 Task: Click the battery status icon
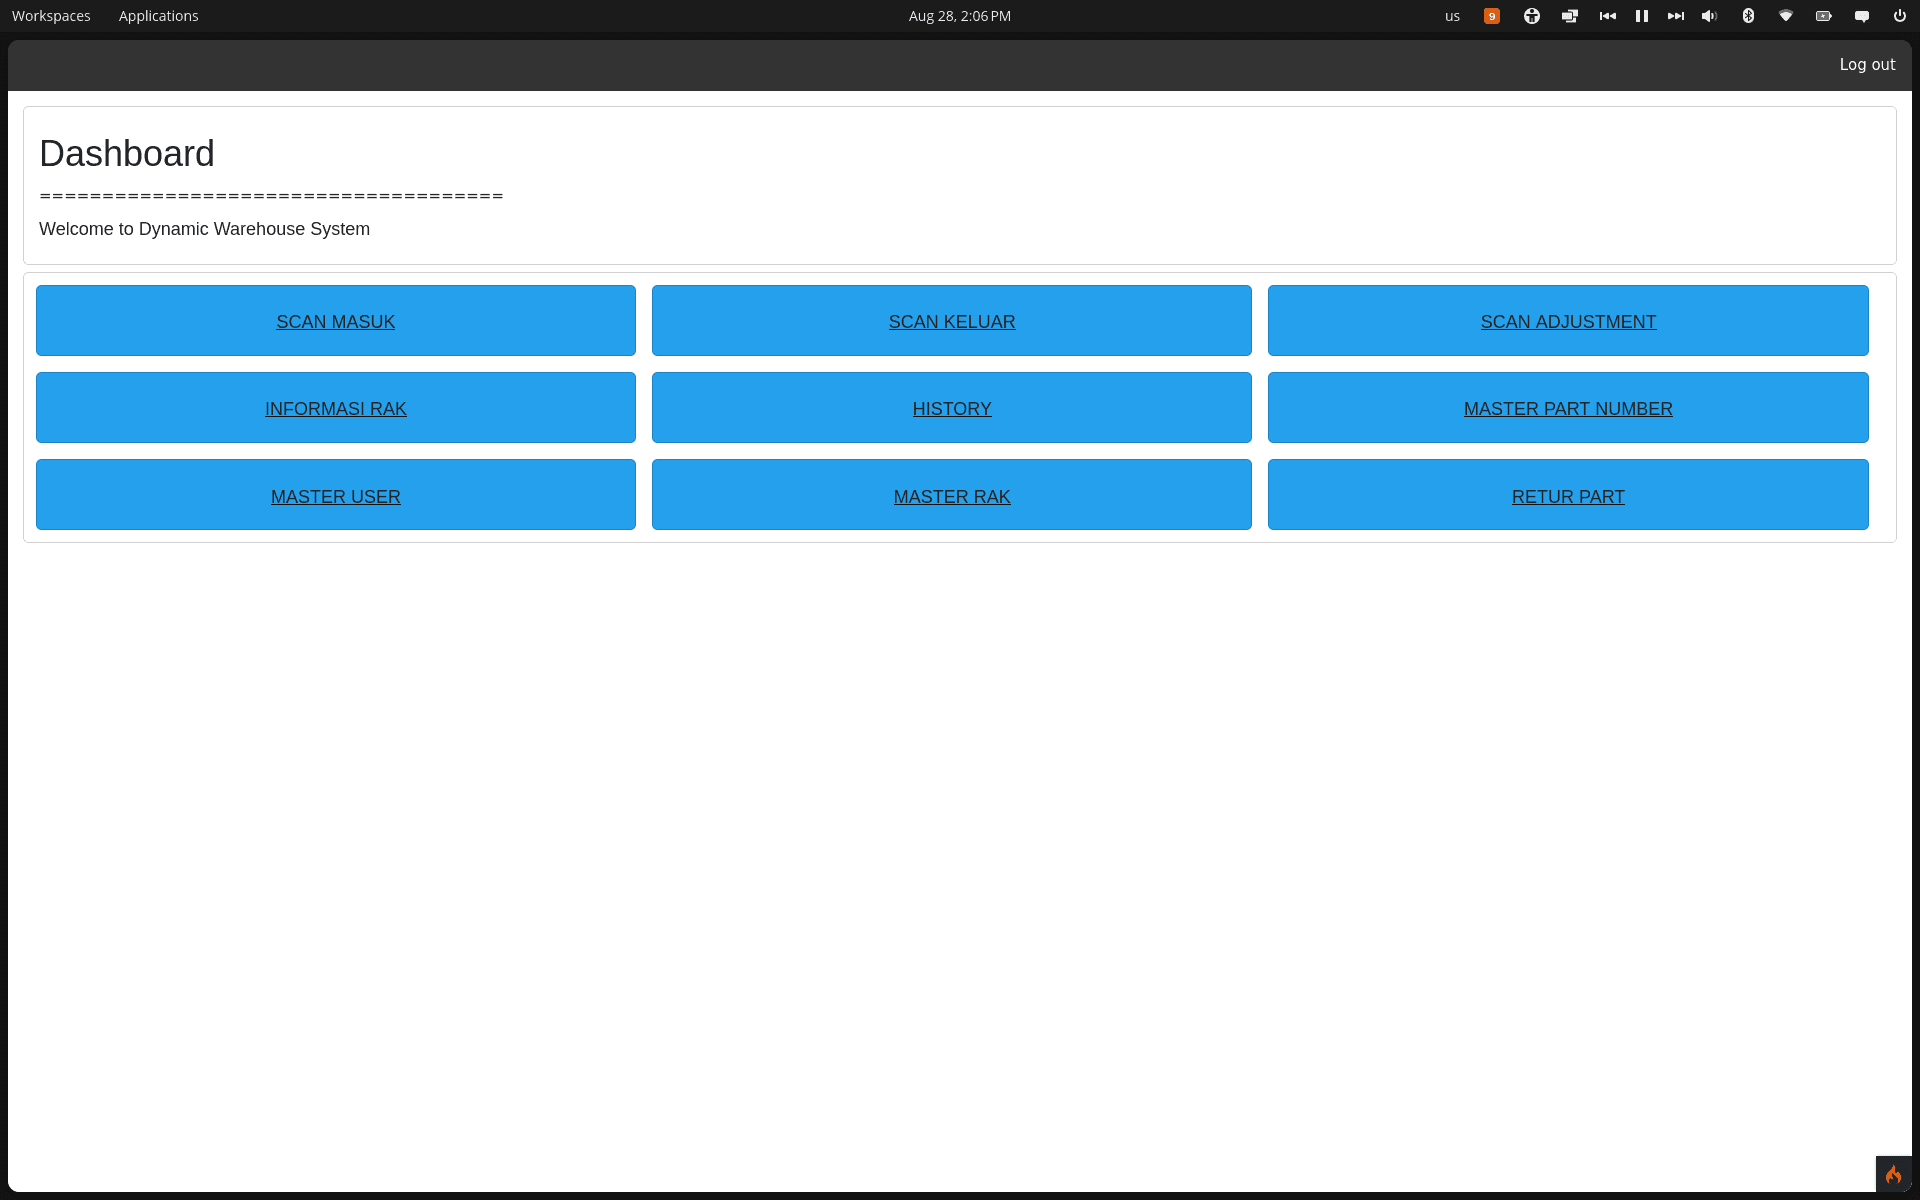tap(1823, 16)
